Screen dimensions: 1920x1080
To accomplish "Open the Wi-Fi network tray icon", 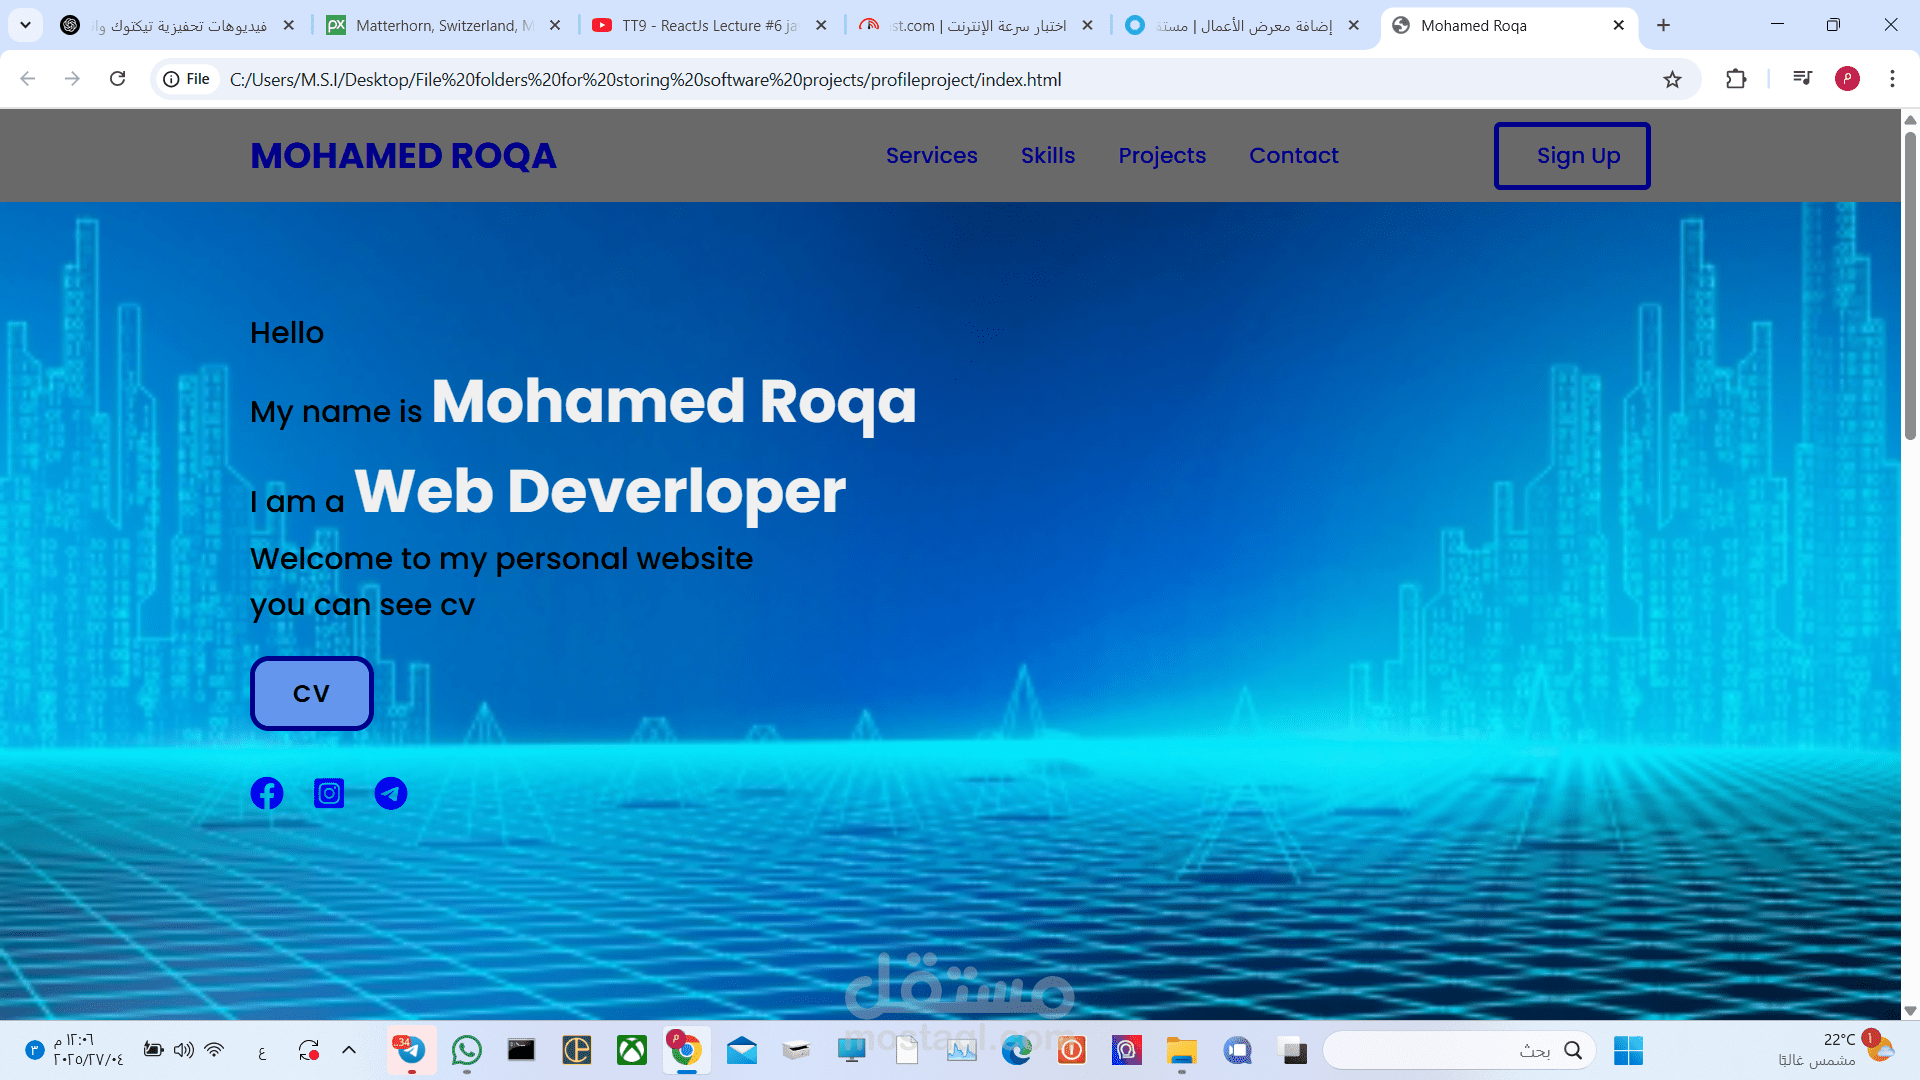I will click(x=214, y=1050).
